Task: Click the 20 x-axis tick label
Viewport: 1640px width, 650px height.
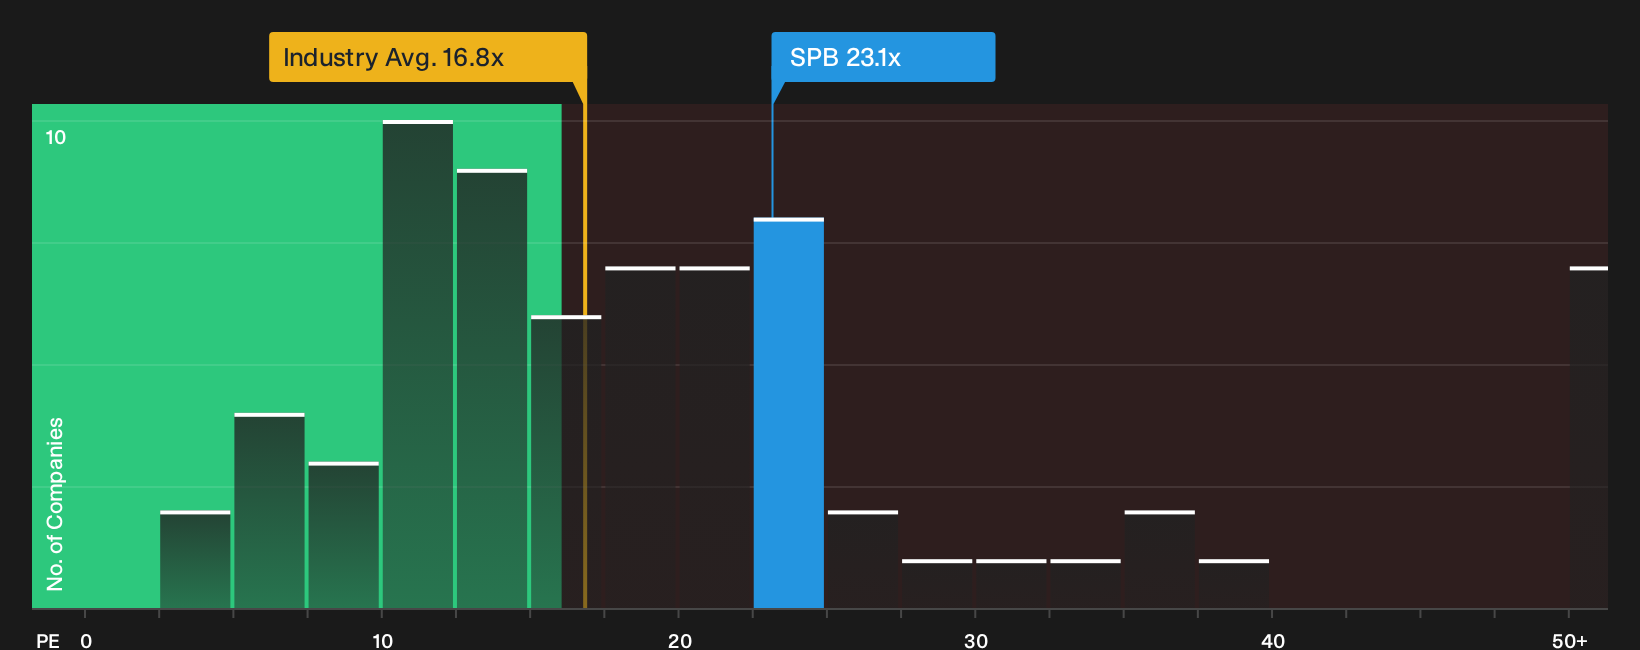Action: 680,641
